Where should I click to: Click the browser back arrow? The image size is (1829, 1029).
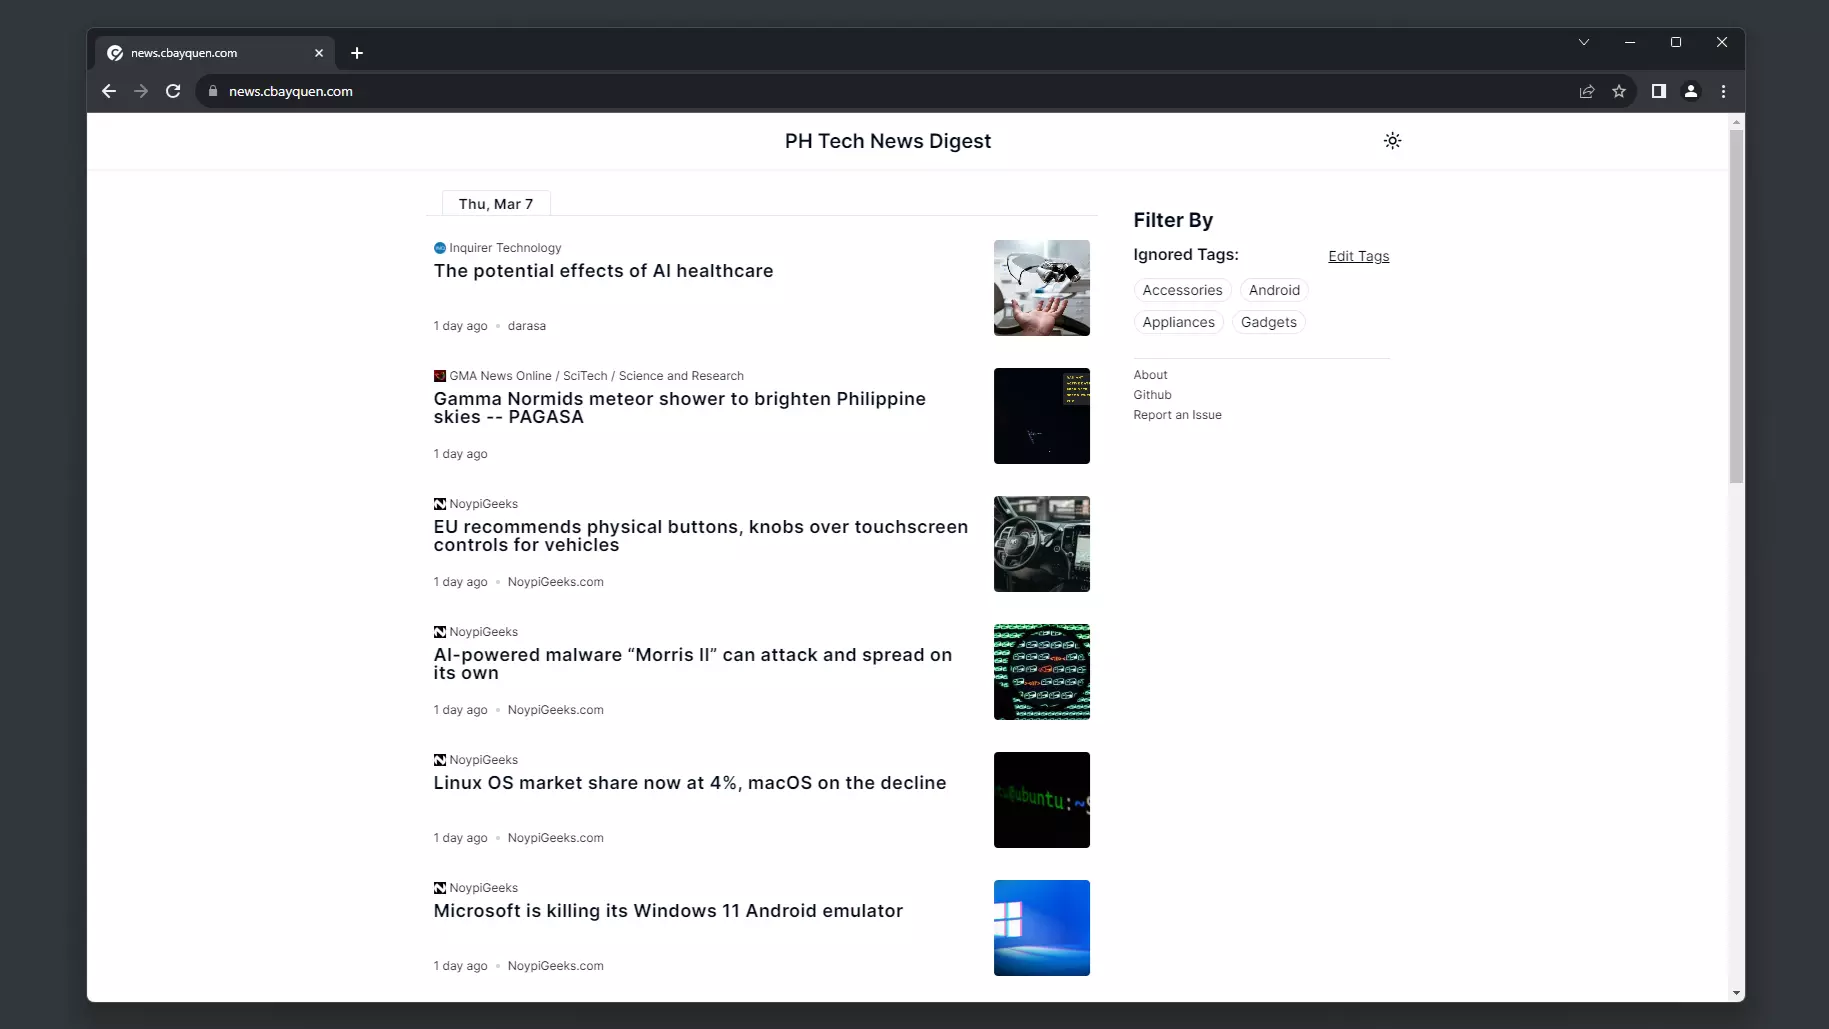[109, 91]
